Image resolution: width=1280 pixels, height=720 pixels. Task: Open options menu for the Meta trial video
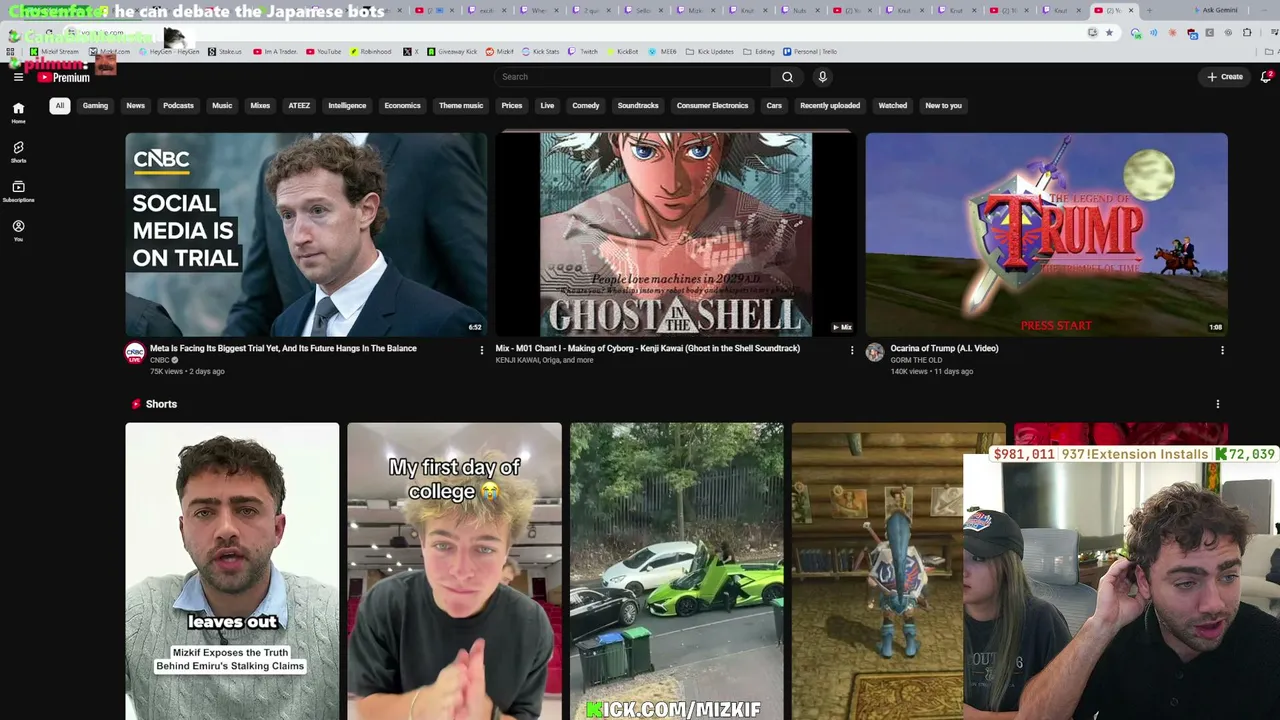click(x=481, y=350)
